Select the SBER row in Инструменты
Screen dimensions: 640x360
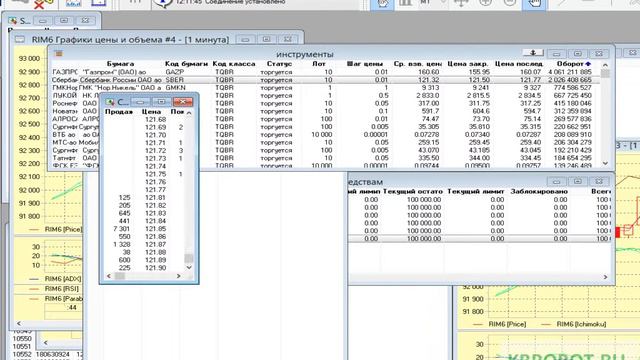coord(326,80)
